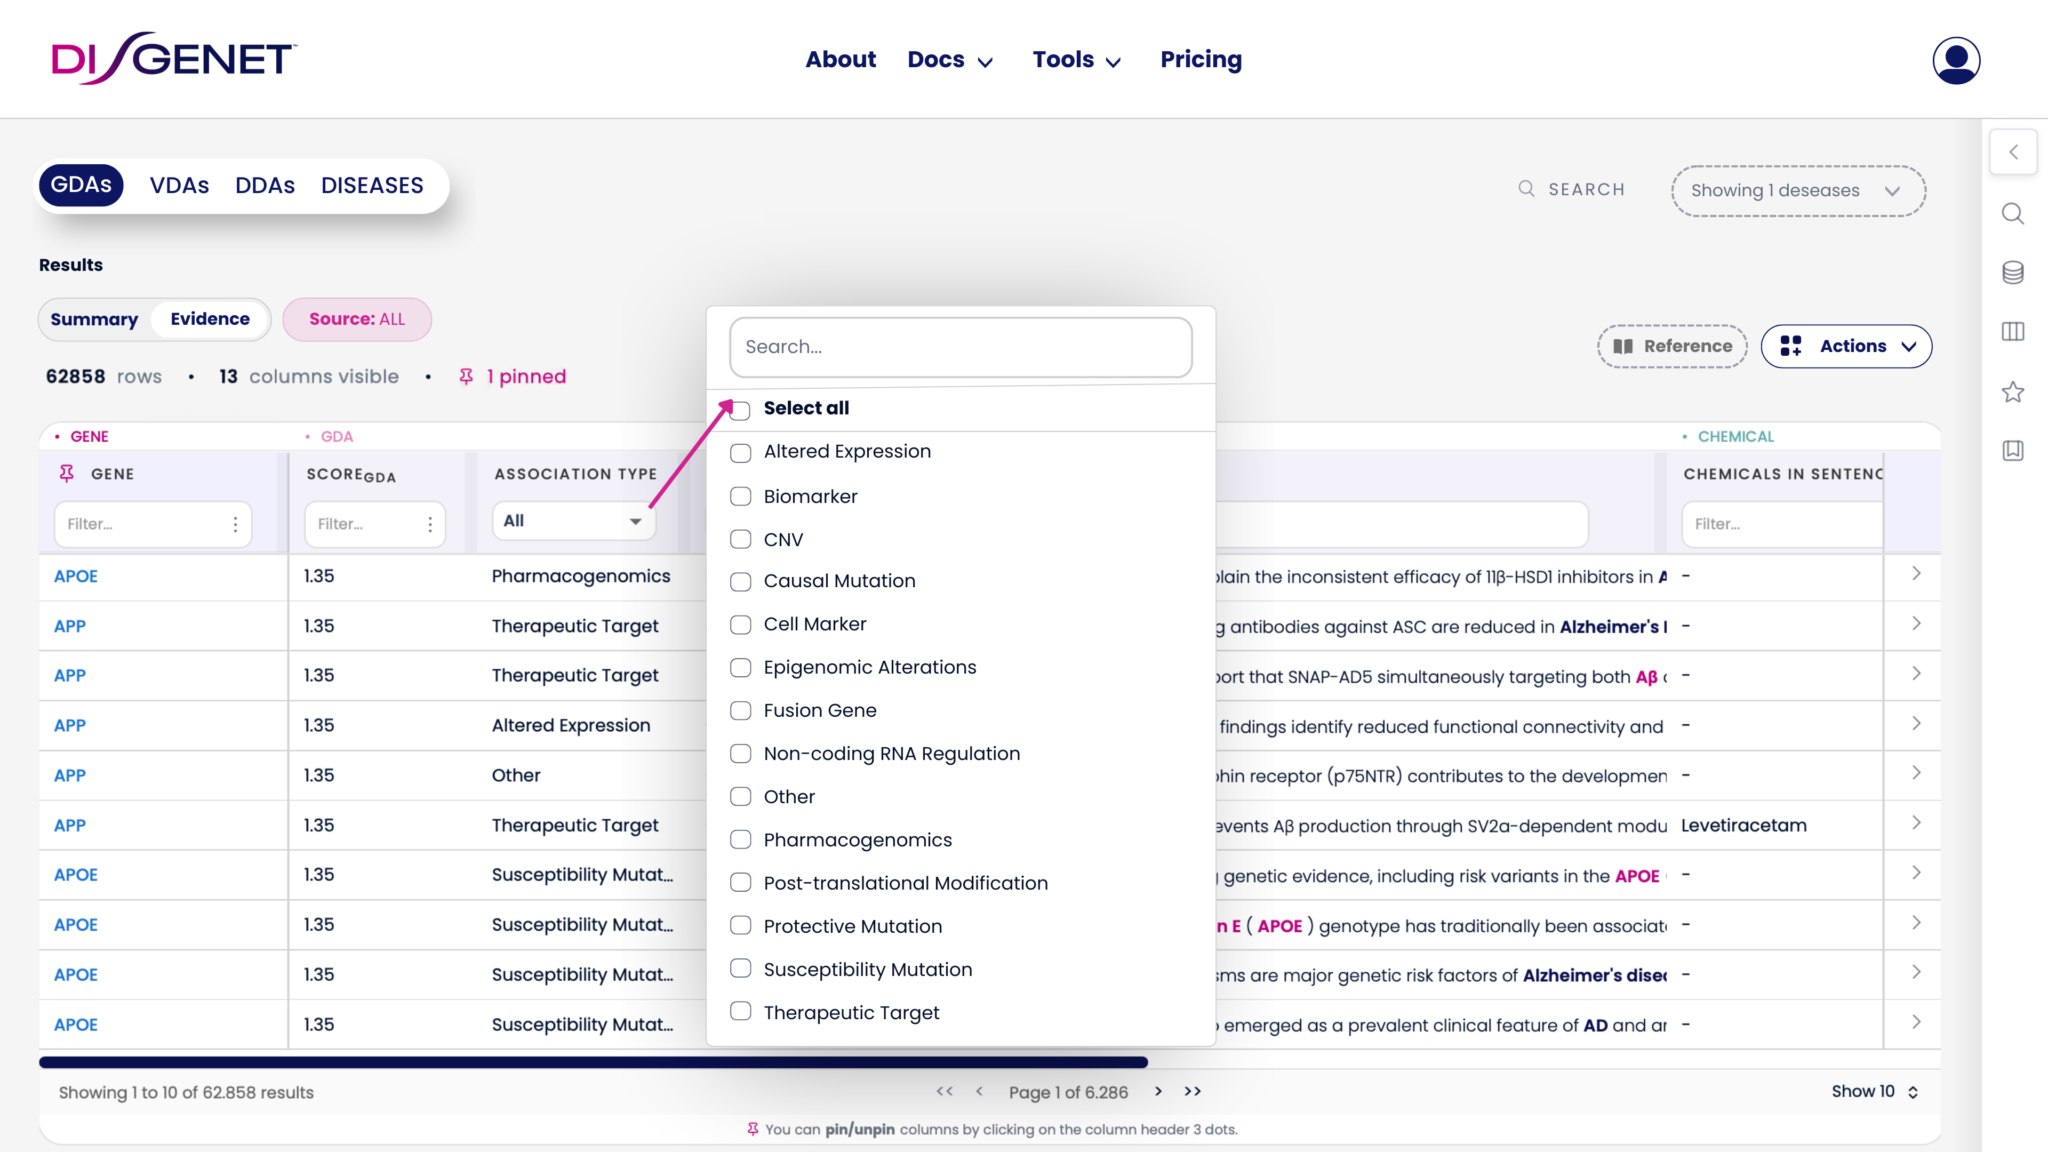Focus Chemicals in sentence filter input
This screenshot has width=2048, height=1152.
coord(1783,524)
